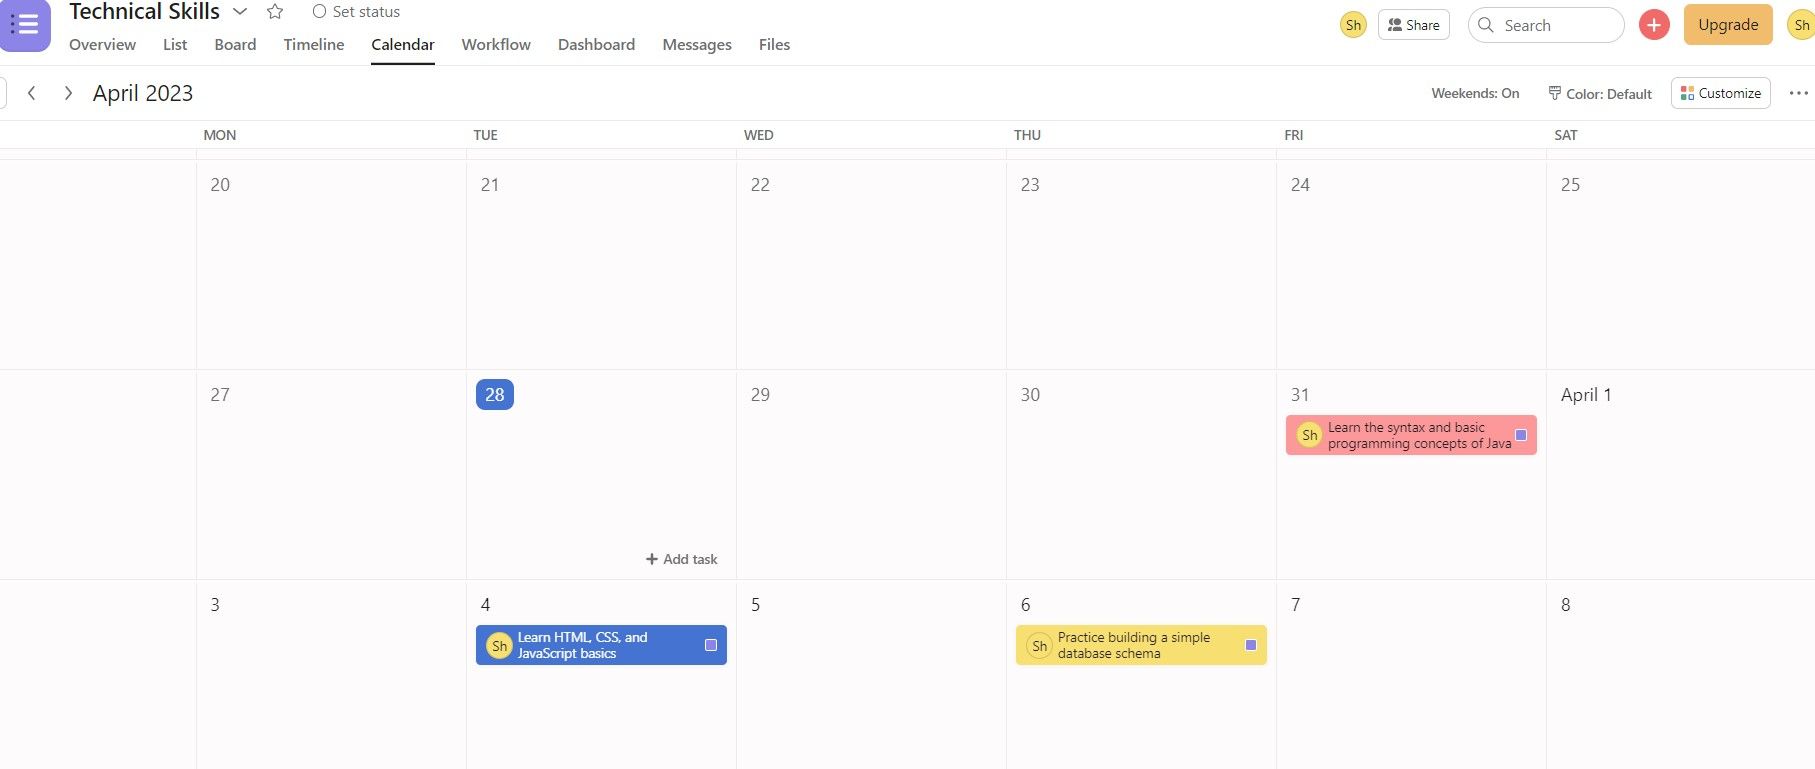Go to next month with right chevron
Viewport: 1815px width, 769px height.
click(68, 93)
